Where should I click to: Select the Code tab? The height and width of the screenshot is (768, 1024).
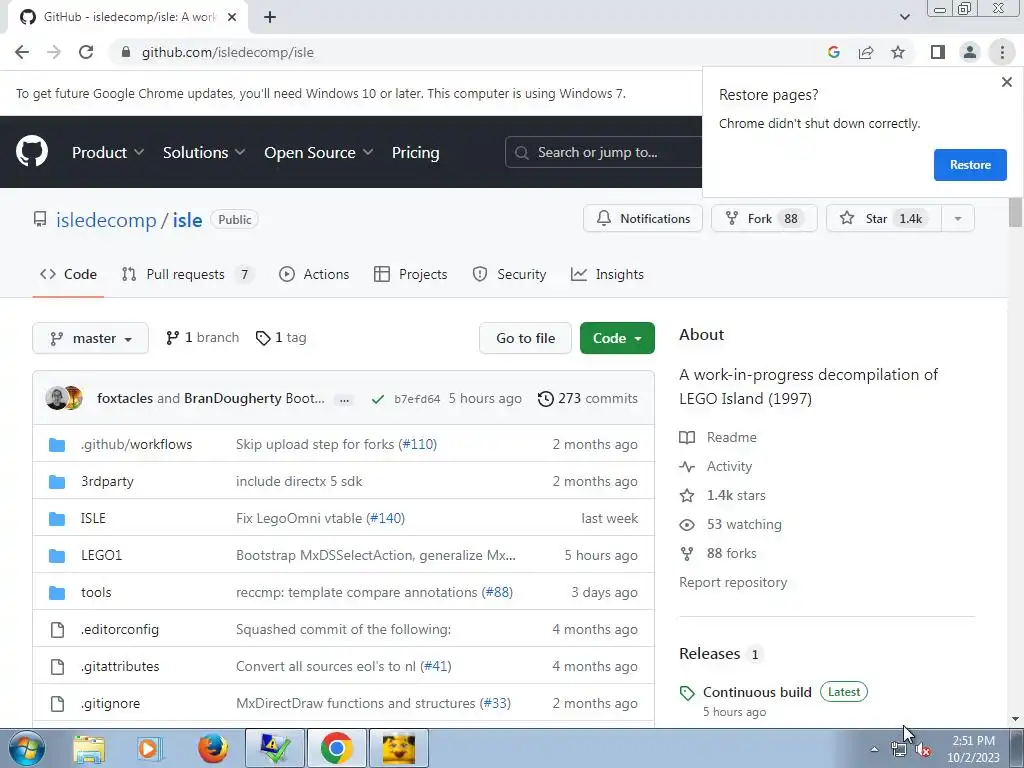coord(69,274)
